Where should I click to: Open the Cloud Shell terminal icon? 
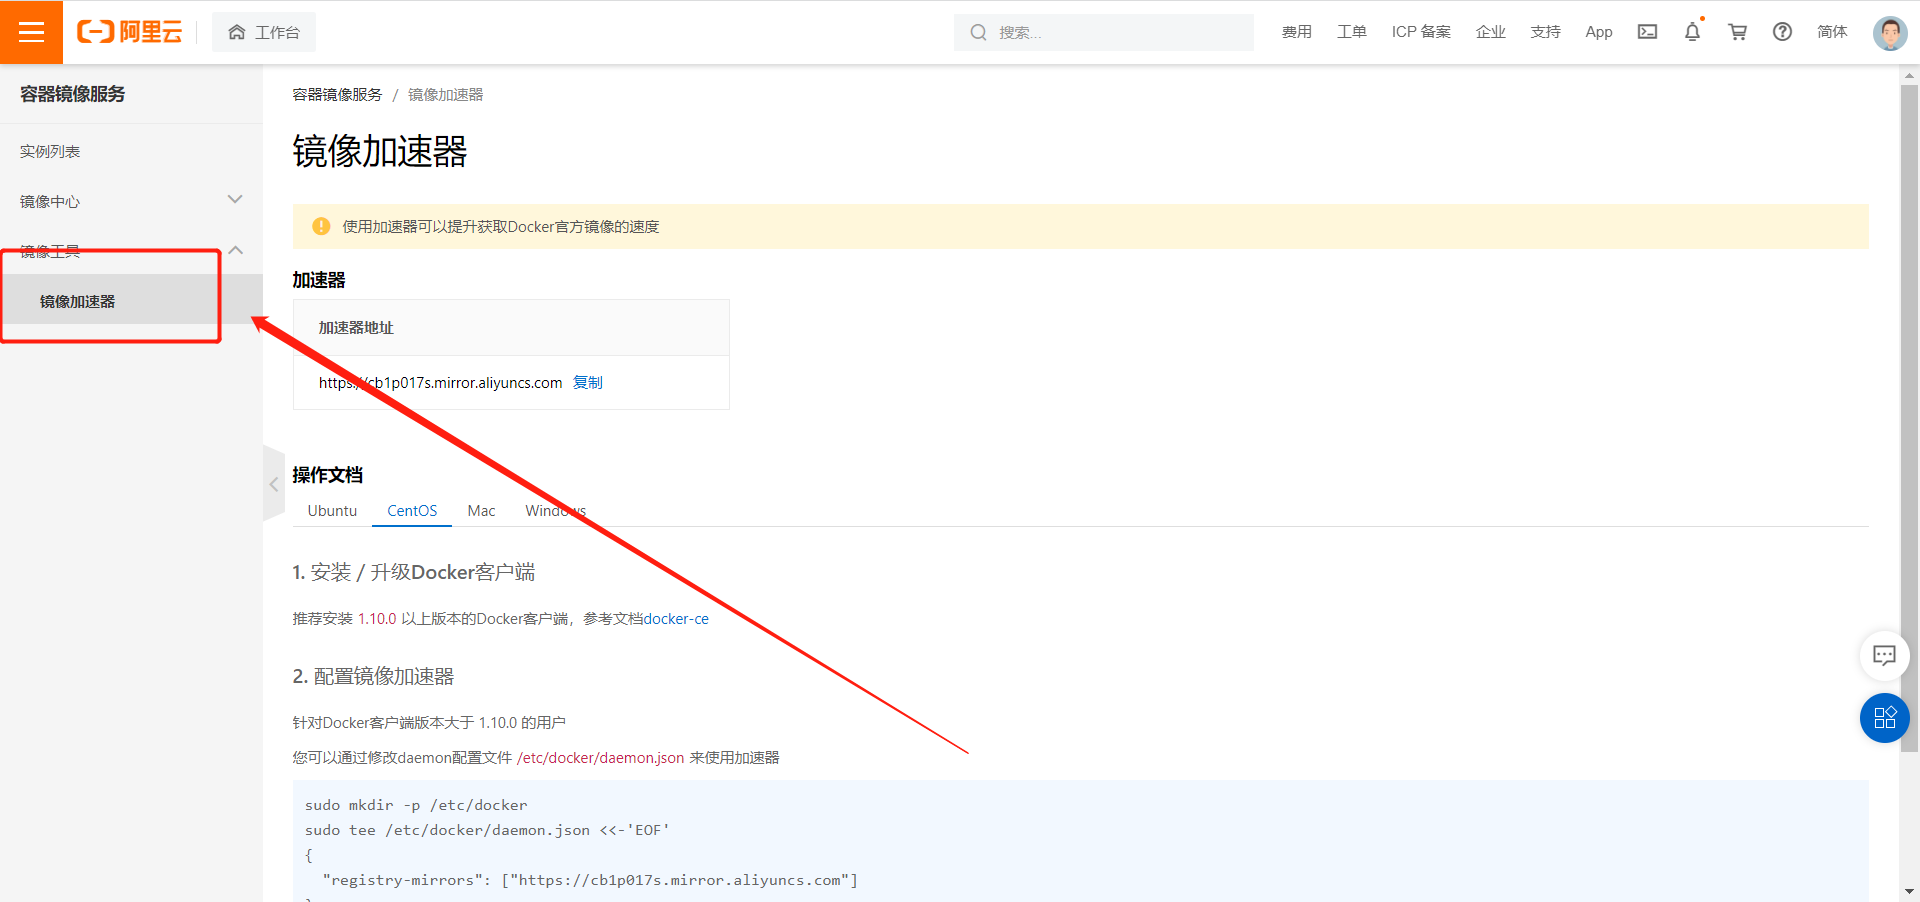(1647, 32)
